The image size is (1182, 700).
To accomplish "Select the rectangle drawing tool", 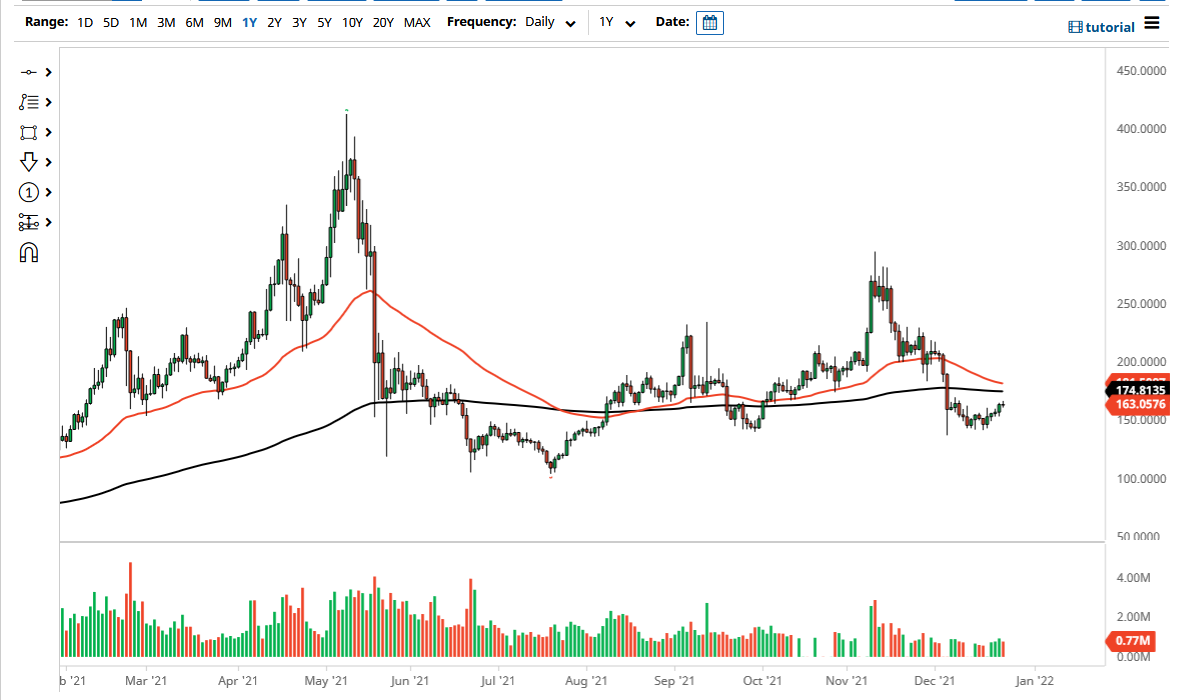I will click(x=27, y=132).
